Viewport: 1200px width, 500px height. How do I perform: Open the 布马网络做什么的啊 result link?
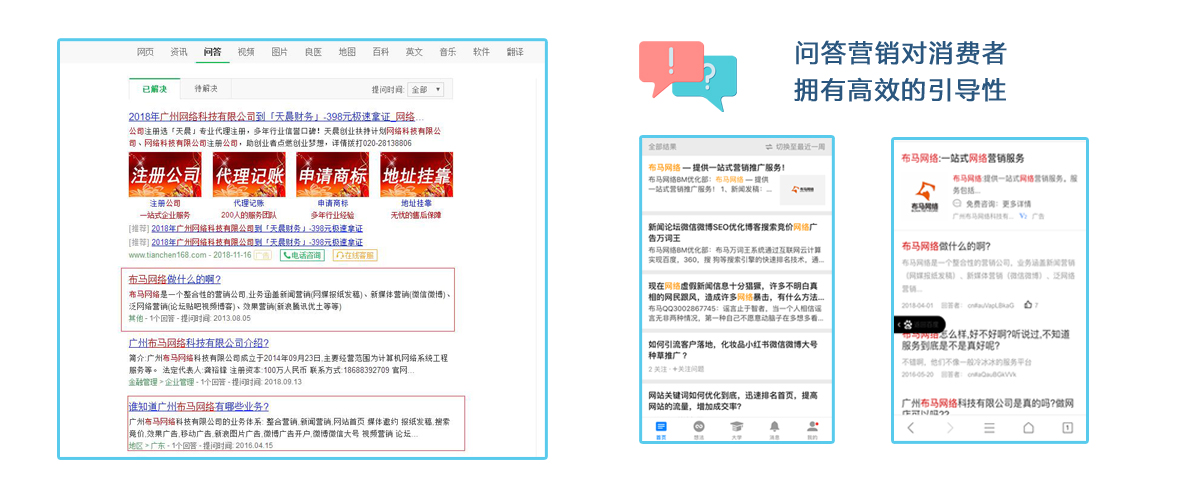point(175,279)
